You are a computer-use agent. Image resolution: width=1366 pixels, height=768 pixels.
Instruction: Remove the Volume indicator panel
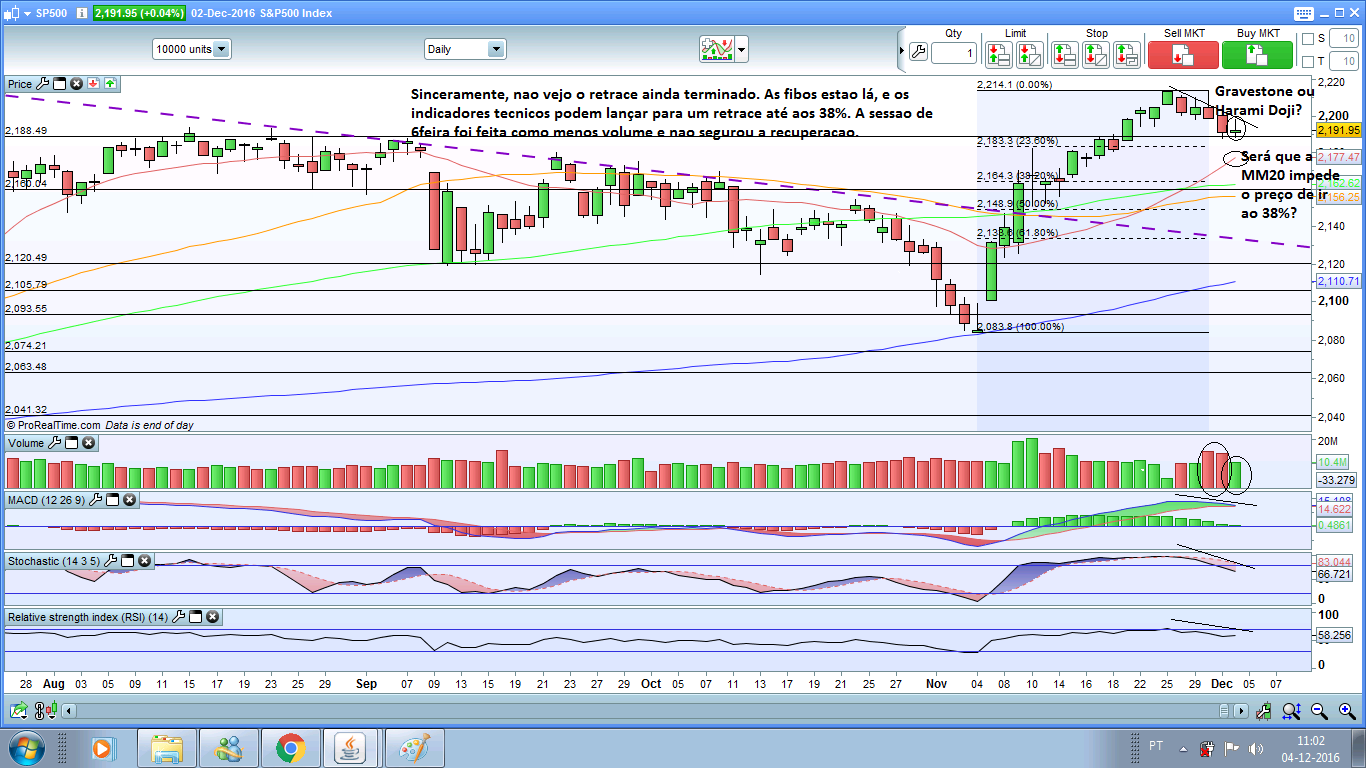click(x=88, y=443)
